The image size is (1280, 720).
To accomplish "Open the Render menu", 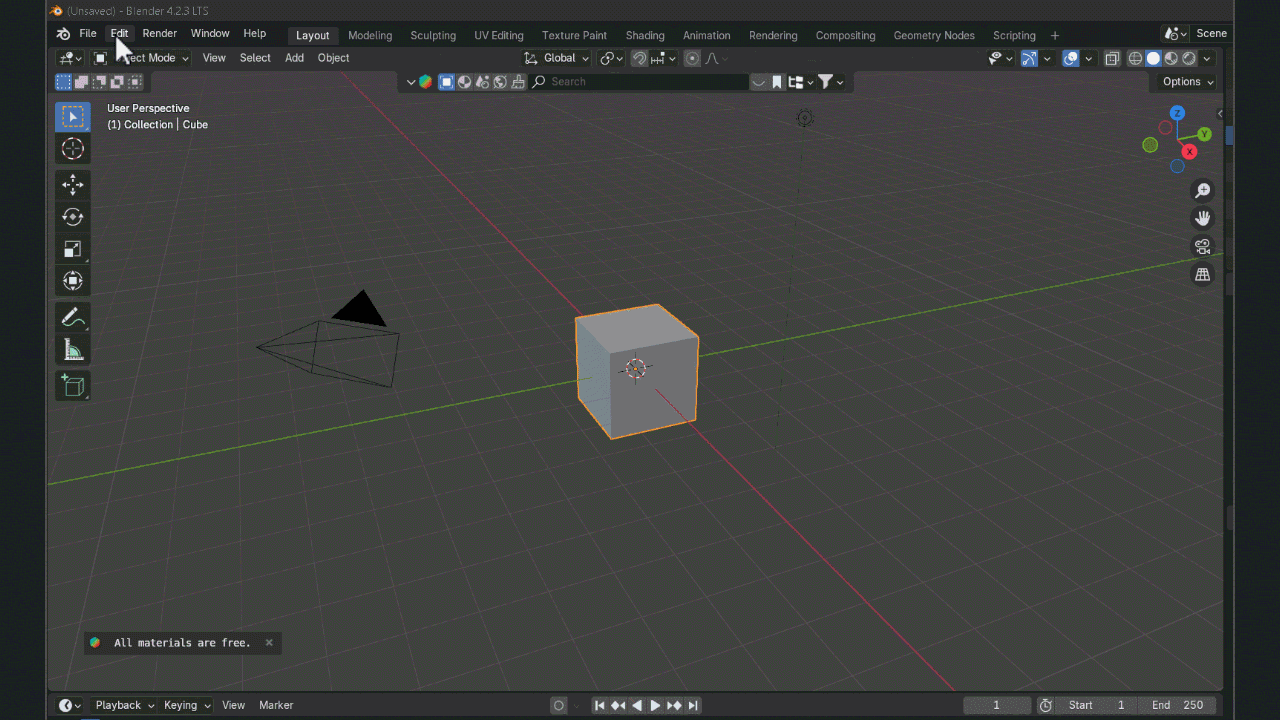I will [x=160, y=33].
